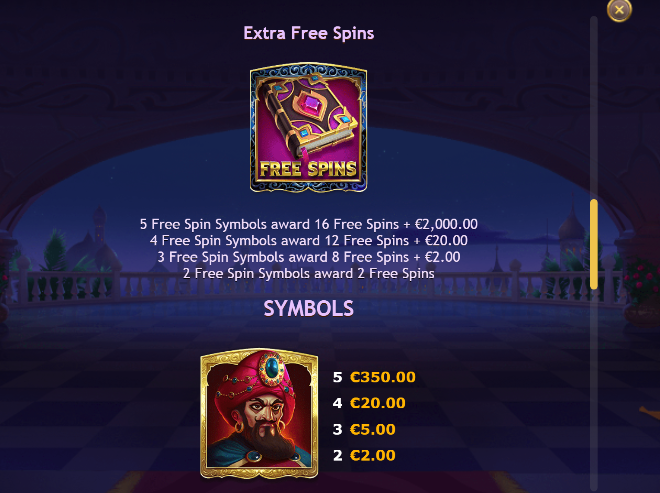Click the €350.00 payout for five symbols
This screenshot has height=493, width=660.
pyautogui.click(x=383, y=377)
